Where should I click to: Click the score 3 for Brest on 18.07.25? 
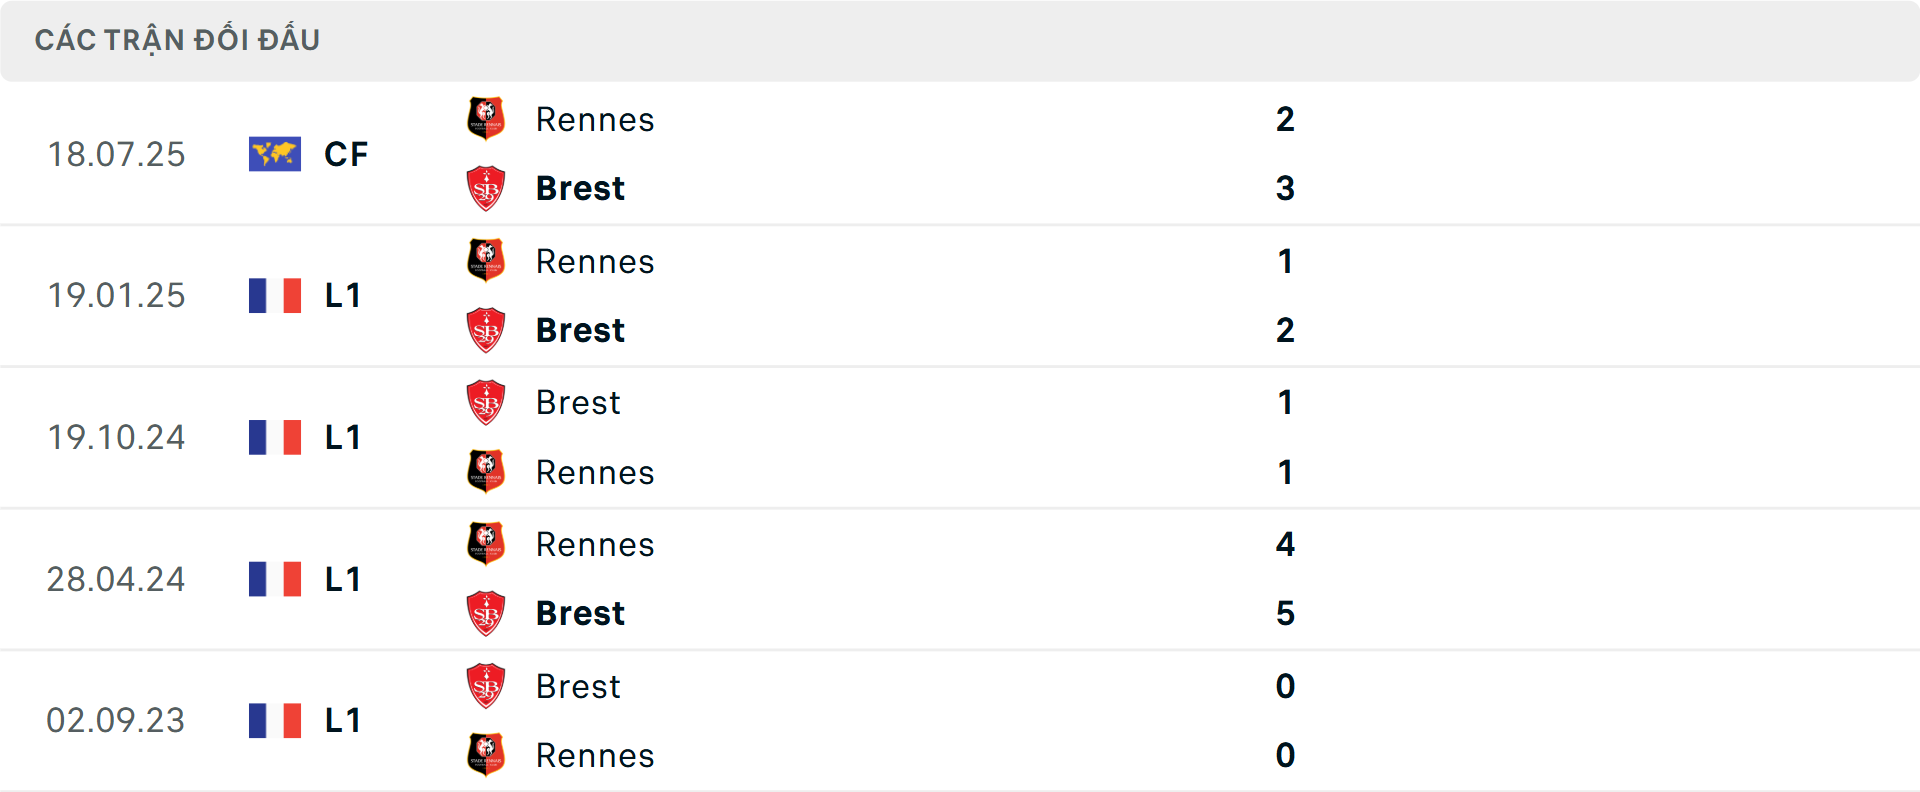(x=1286, y=188)
